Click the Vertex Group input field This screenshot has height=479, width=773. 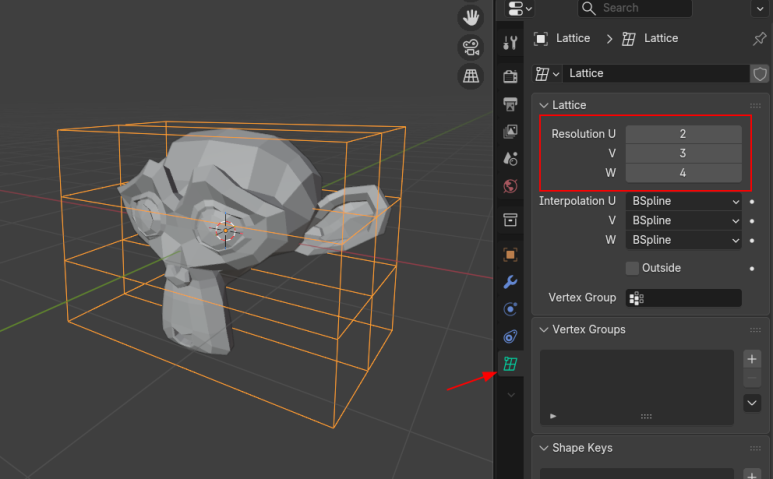[683, 298]
